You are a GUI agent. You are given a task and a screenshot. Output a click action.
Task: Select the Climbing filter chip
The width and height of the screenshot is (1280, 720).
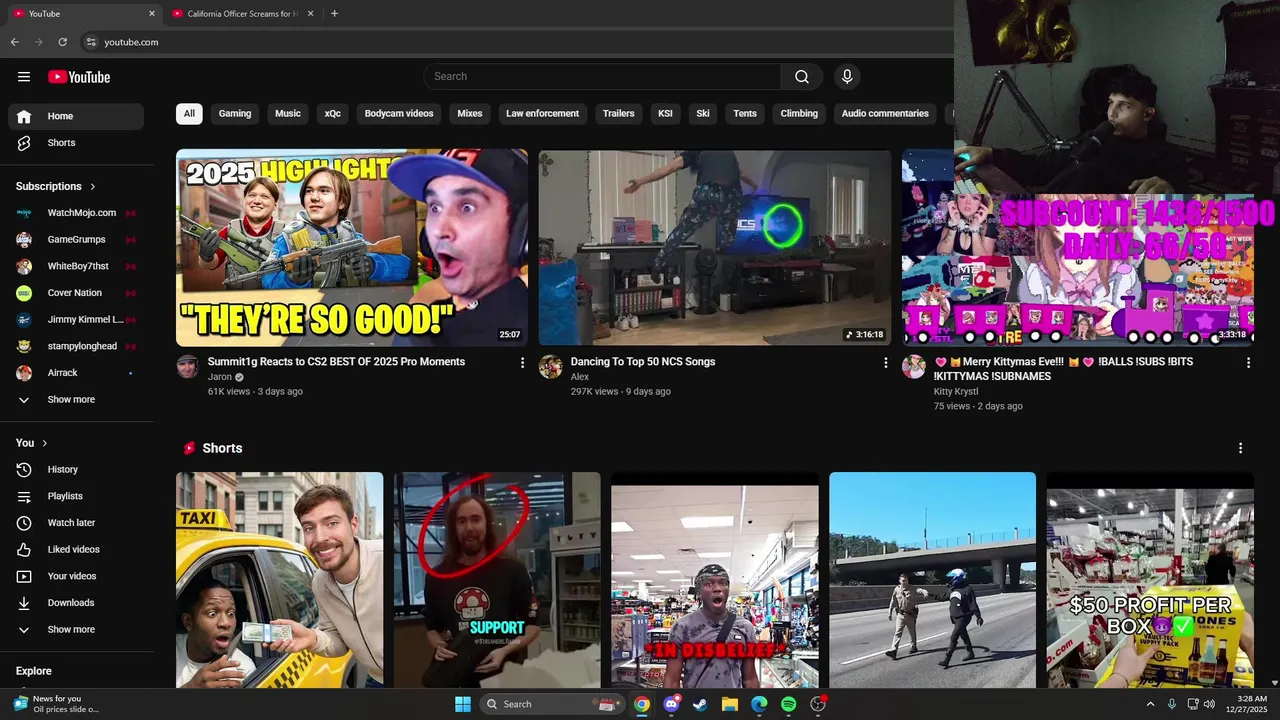(799, 114)
